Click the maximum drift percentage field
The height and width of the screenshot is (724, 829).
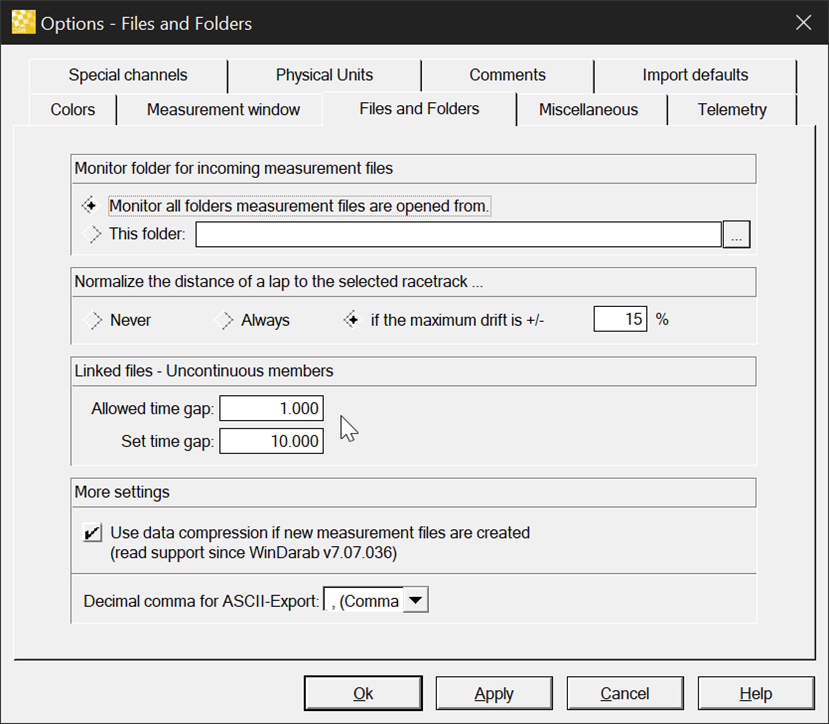(x=621, y=320)
